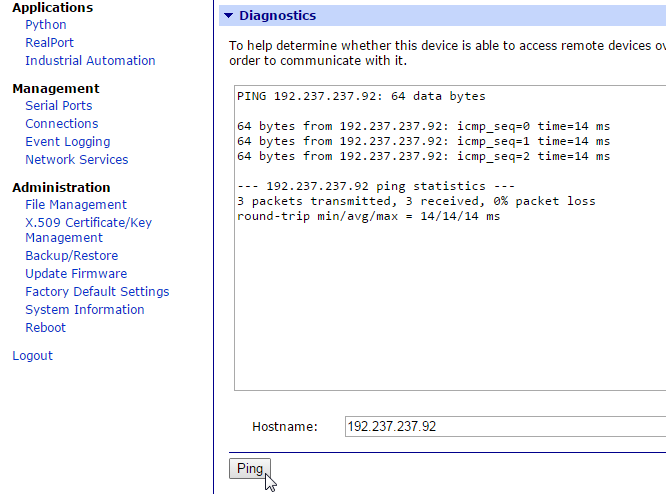Open Factory Default Settings
The height and width of the screenshot is (494, 666).
pyautogui.click(x=97, y=292)
